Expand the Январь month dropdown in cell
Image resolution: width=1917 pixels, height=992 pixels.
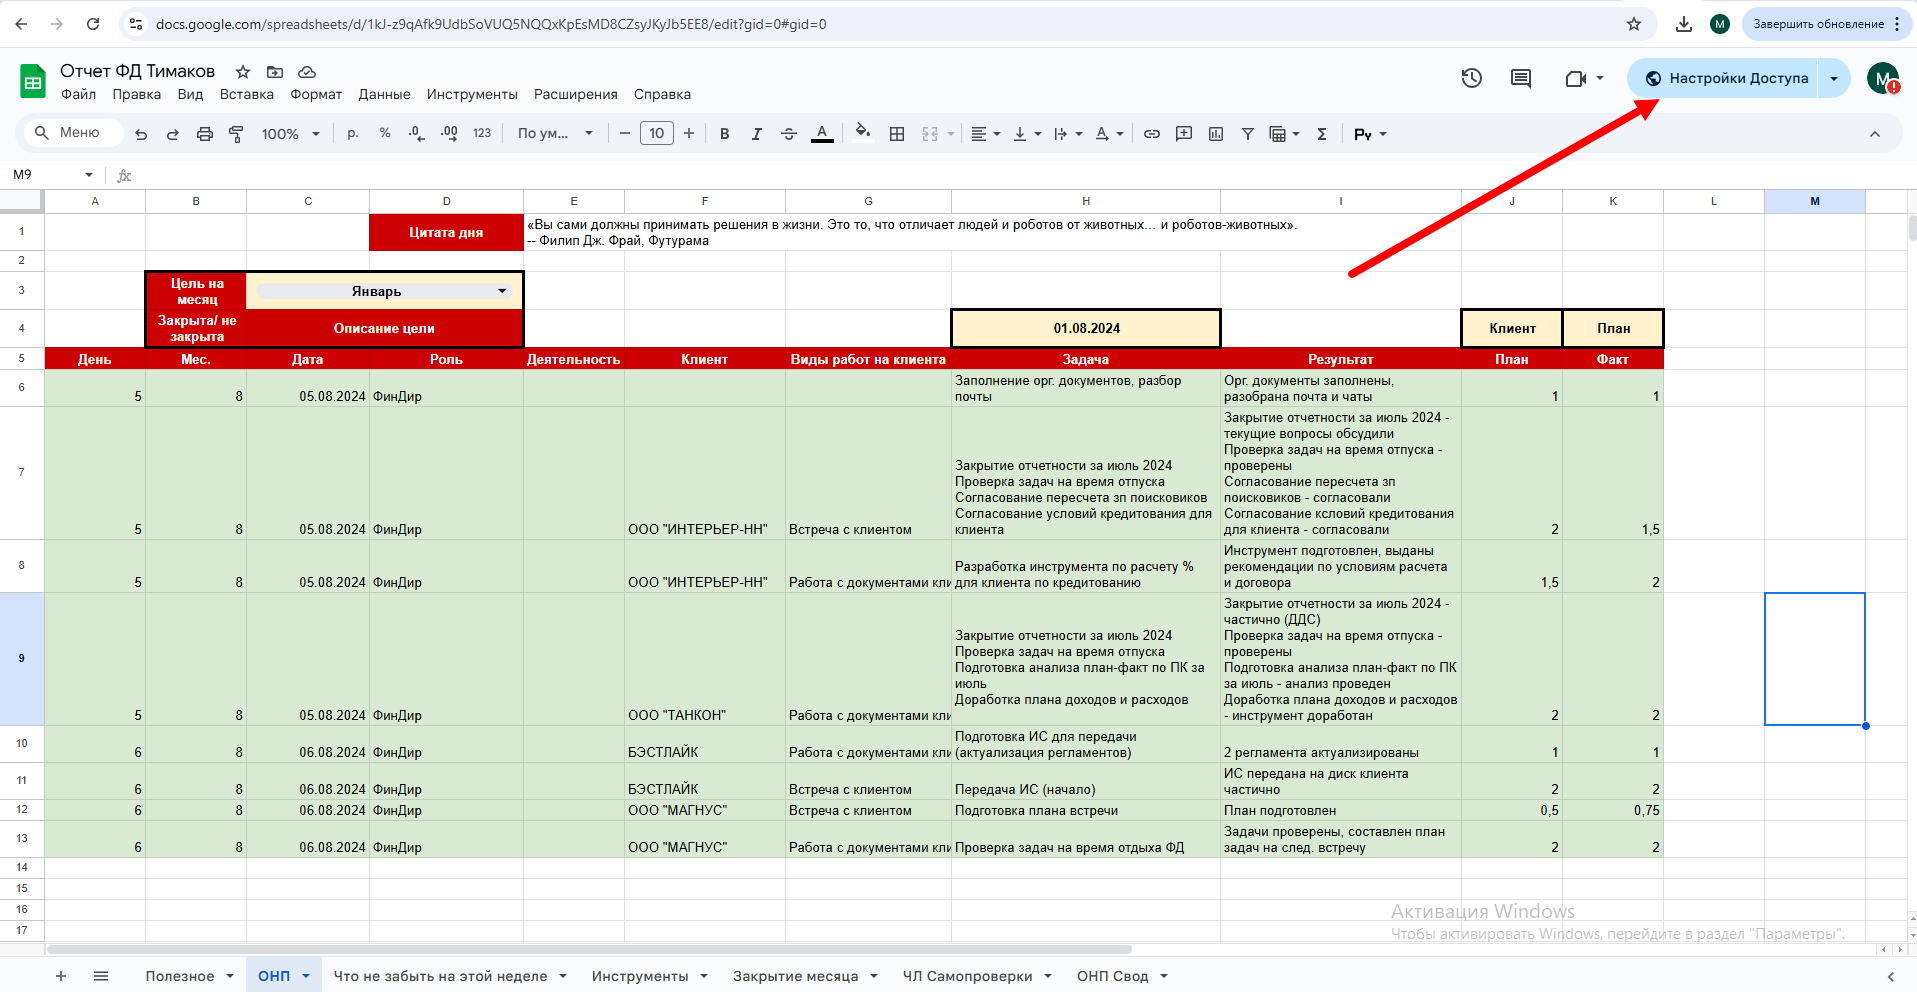(x=501, y=291)
